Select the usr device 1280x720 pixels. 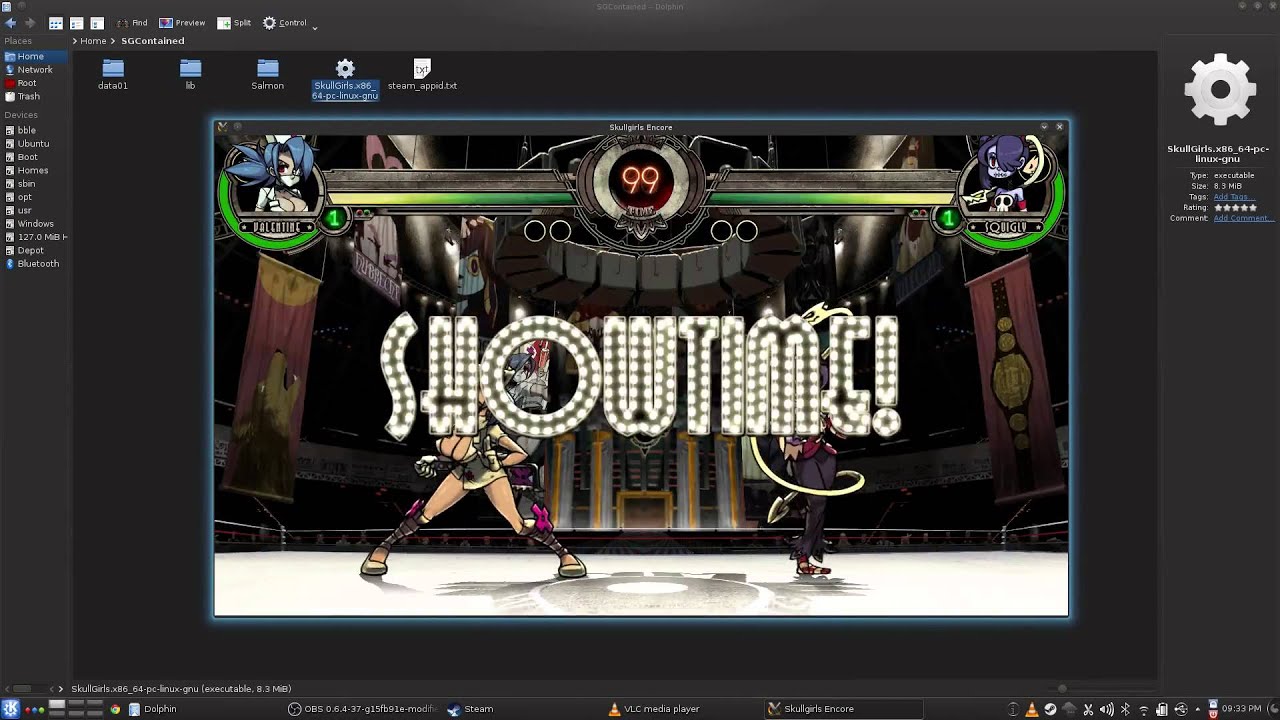click(x=35, y=210)
